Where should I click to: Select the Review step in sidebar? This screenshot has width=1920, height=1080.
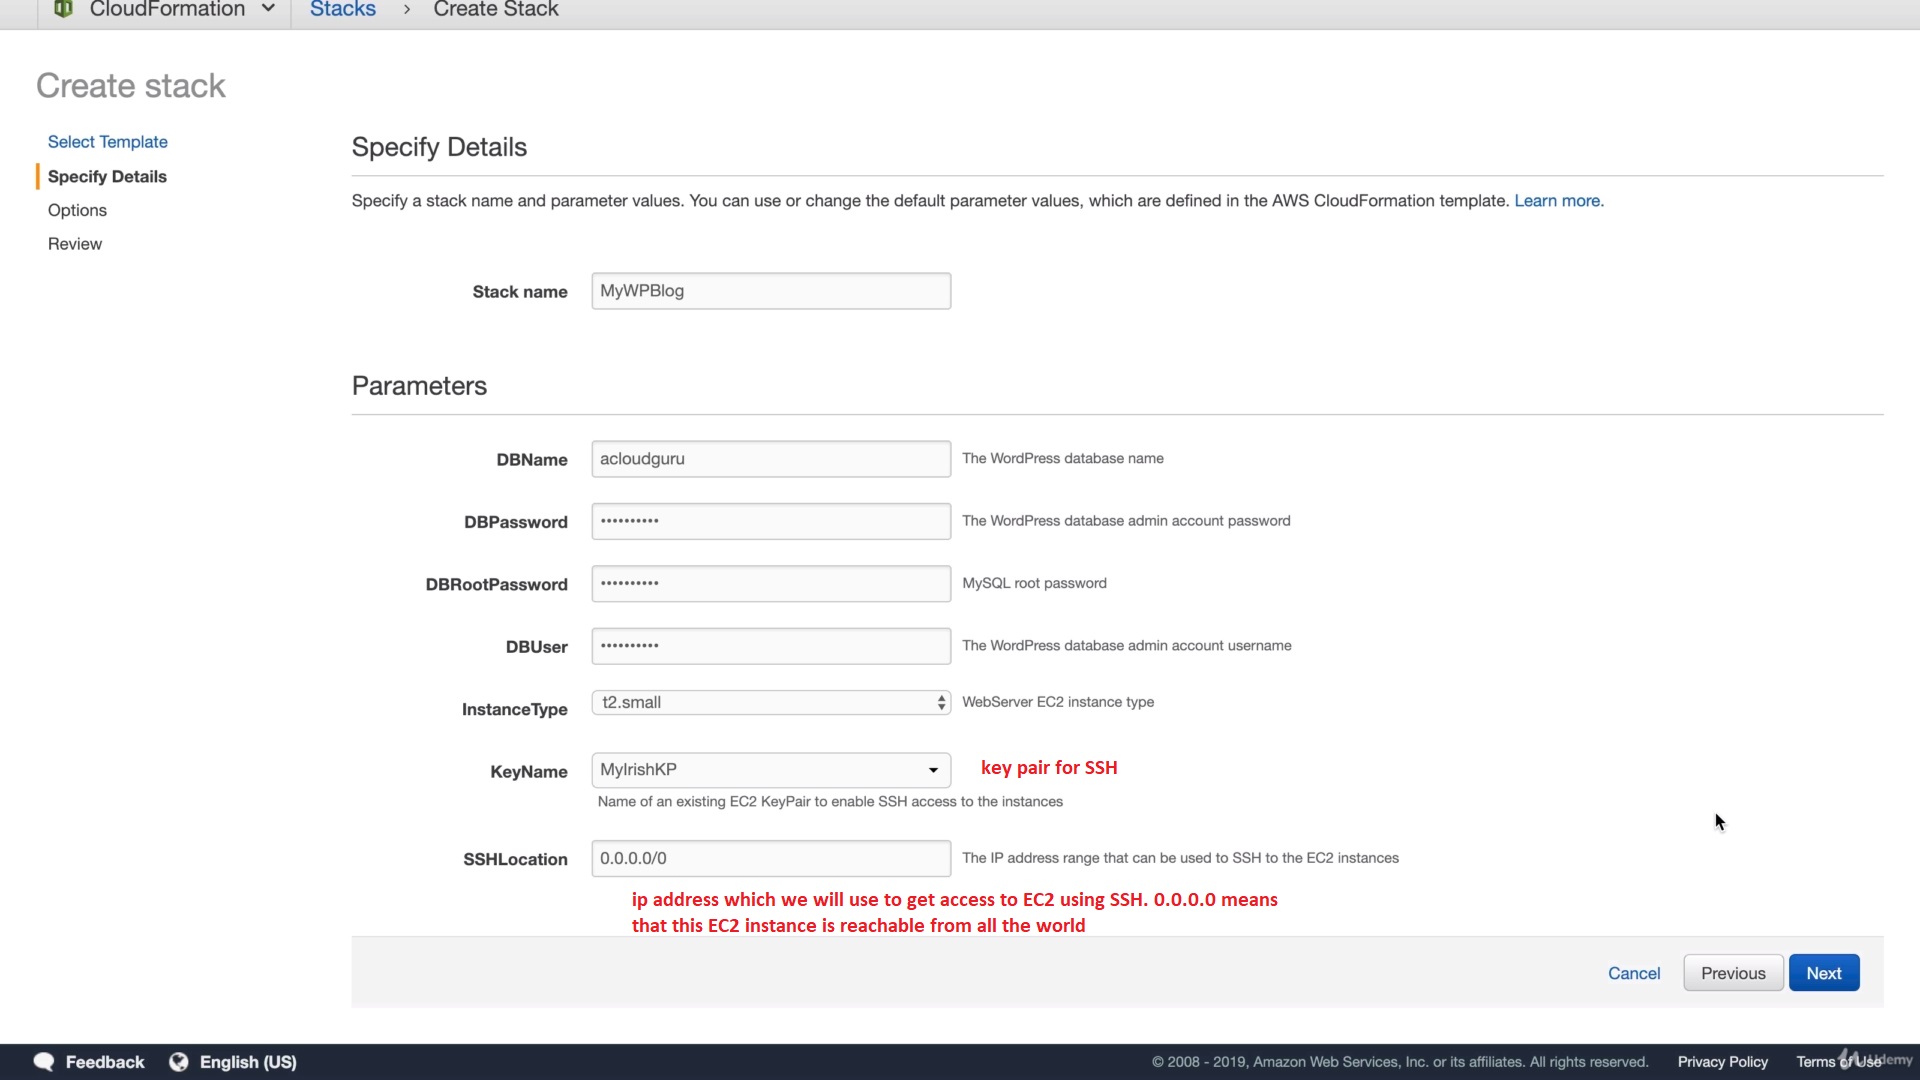(x=75, y=244)
